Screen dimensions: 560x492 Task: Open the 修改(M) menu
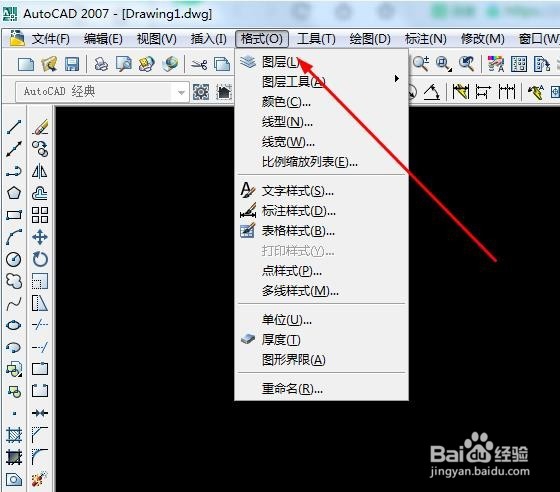(x=483, y=39)
